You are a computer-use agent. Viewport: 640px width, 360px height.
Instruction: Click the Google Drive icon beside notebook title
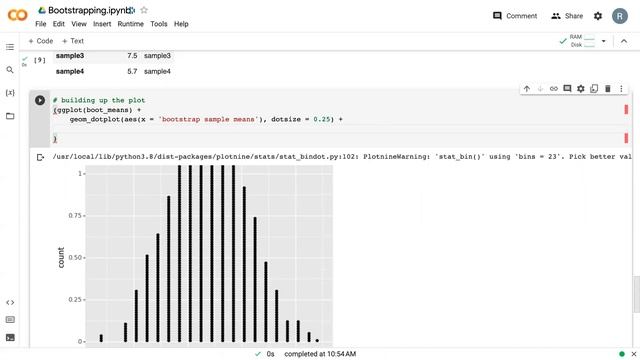tap(42, 10)
